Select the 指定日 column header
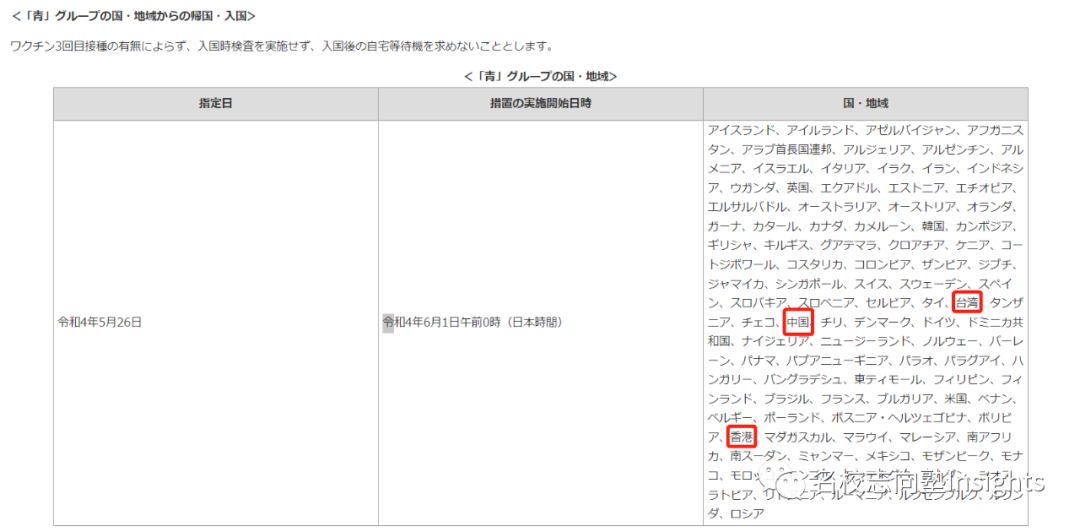The image size is (1080, 532). 216,104
